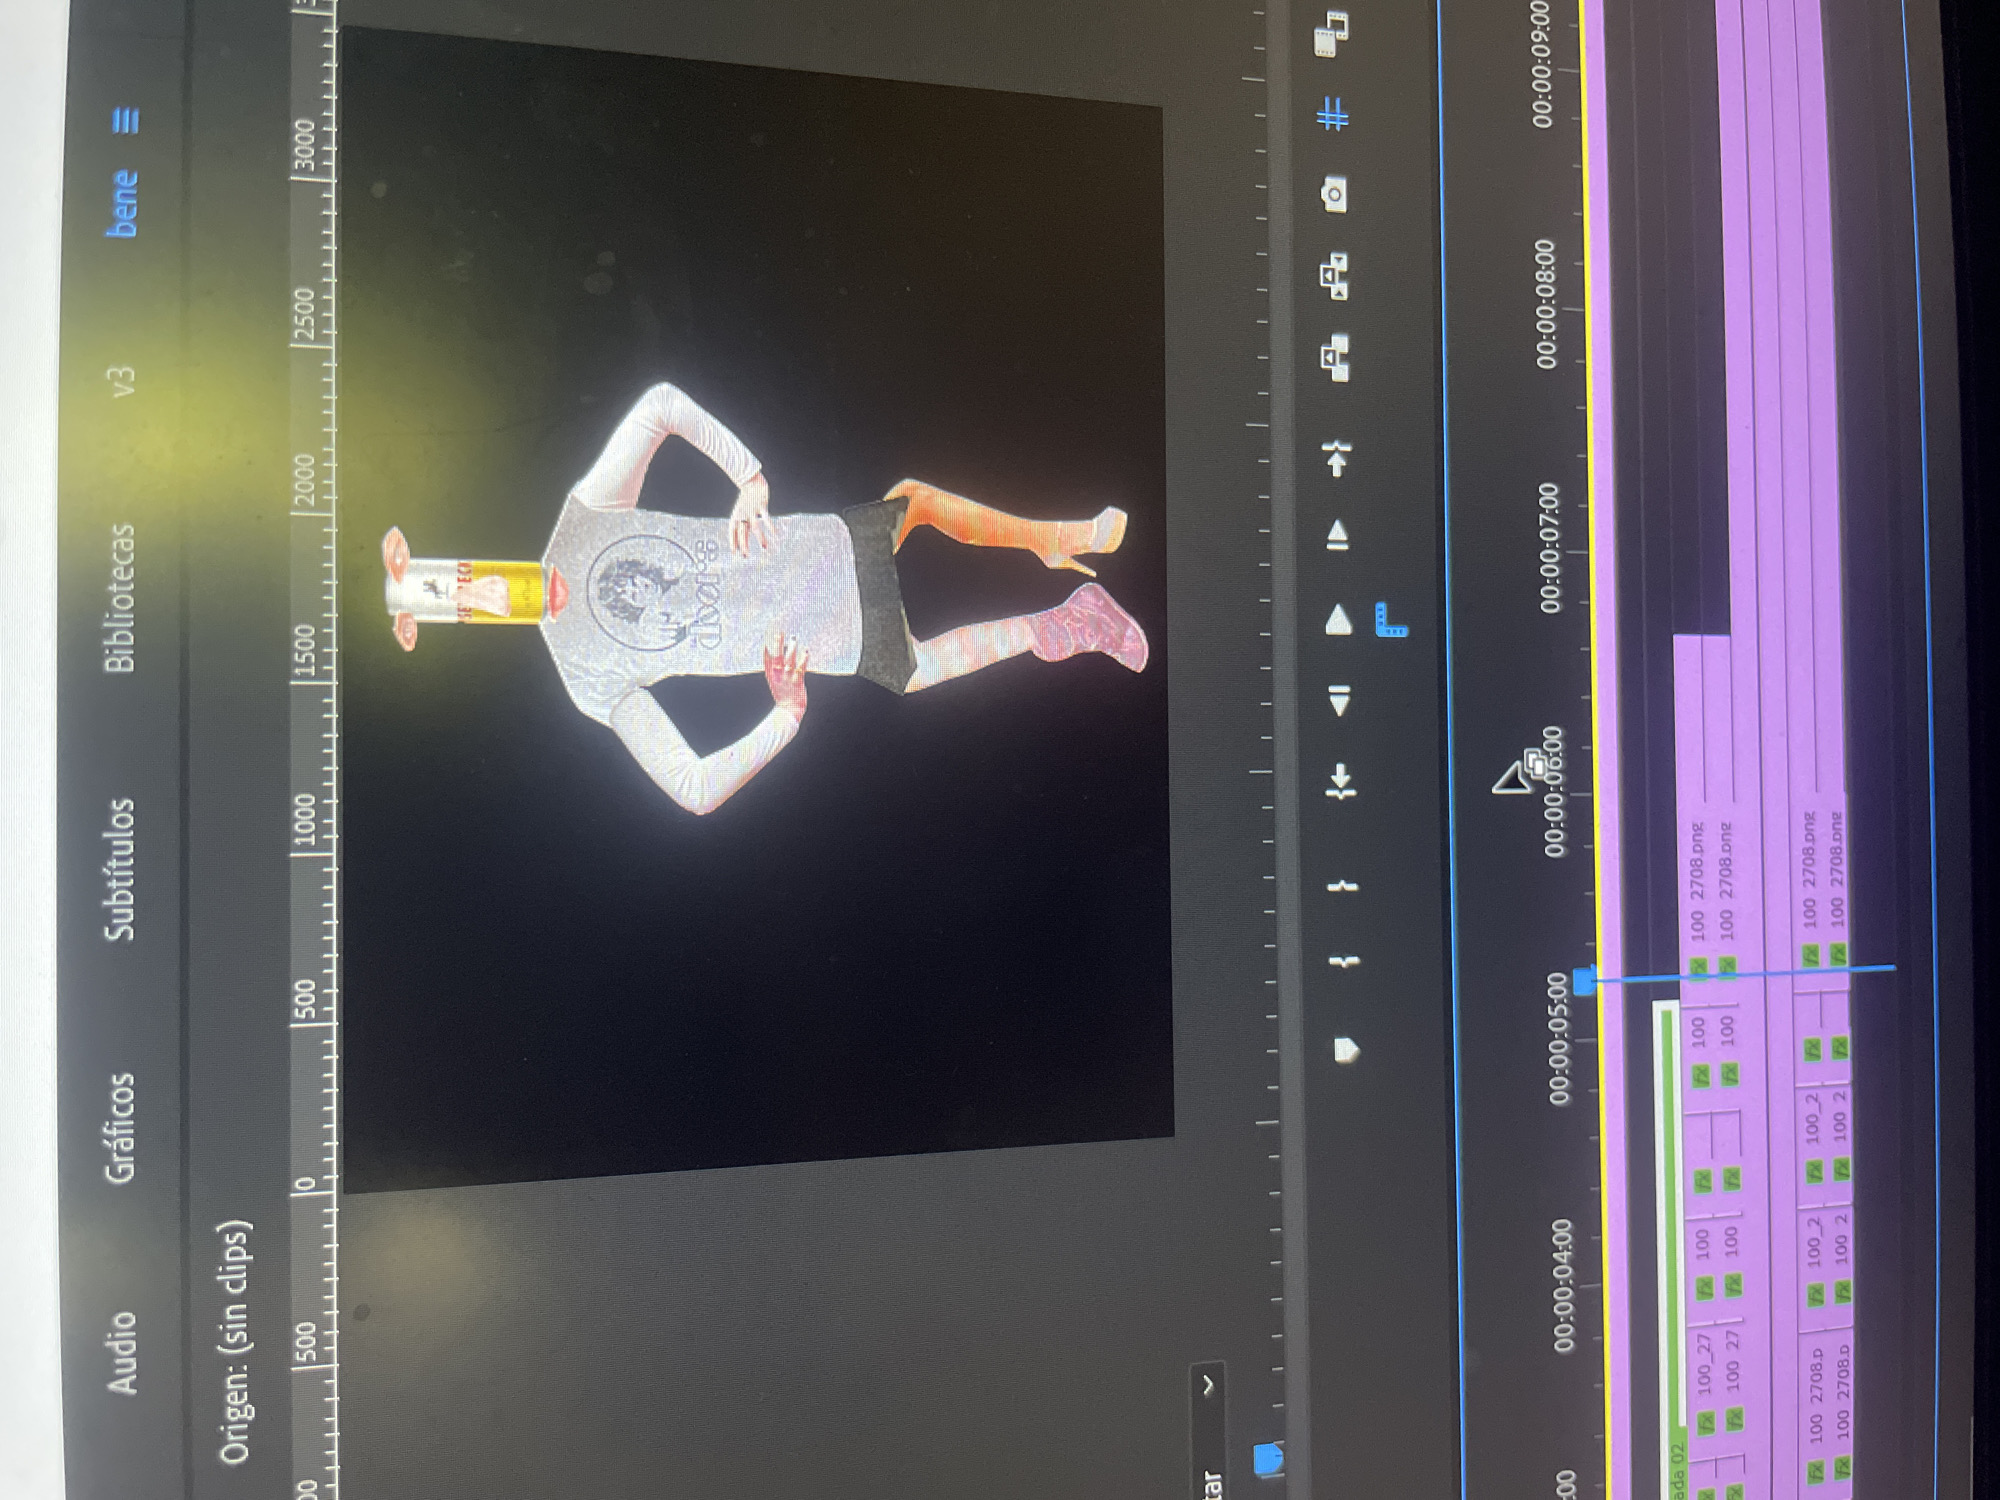This screenshot has width=2000, height=1500.
Task: Toggle the blue guides grid button
Action: pos(1332,114)
